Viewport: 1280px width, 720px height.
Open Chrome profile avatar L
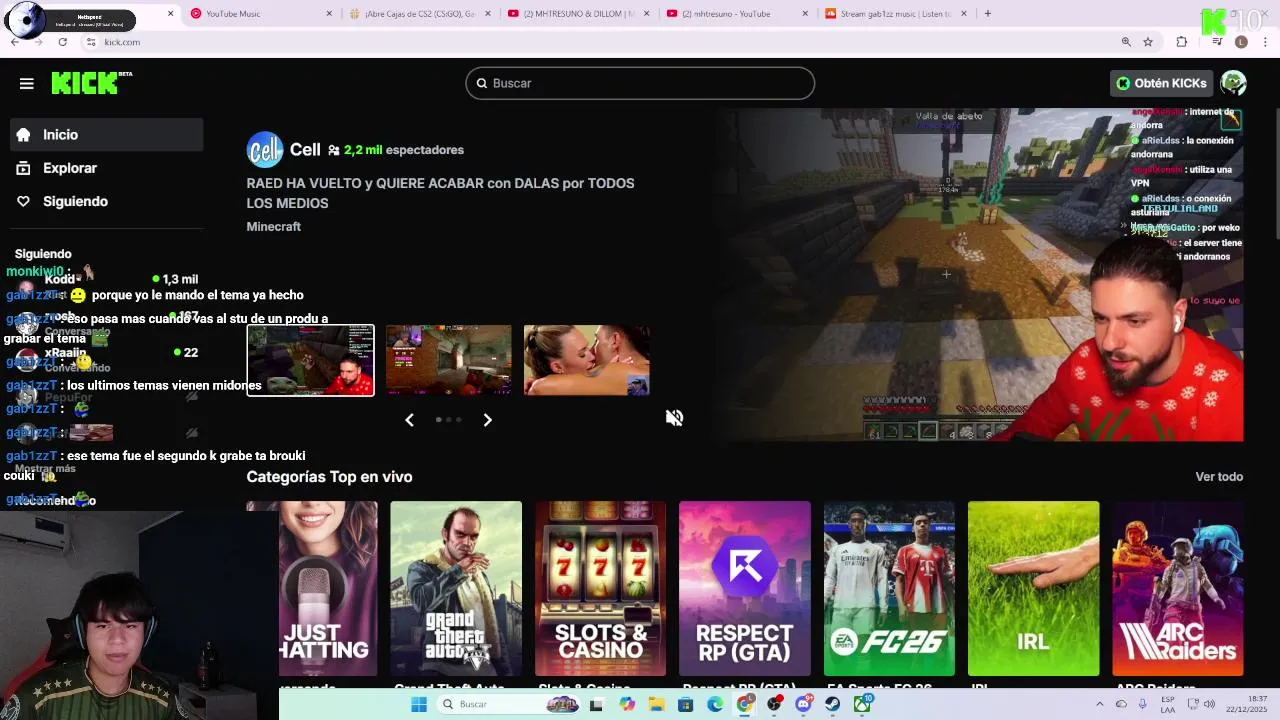click(1241, 42)
